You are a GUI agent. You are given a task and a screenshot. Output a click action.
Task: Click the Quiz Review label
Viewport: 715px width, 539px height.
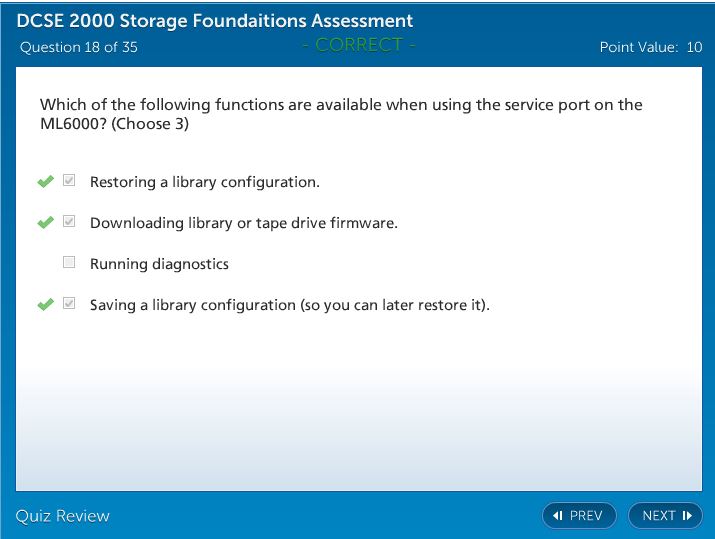(x=63, y=516)
